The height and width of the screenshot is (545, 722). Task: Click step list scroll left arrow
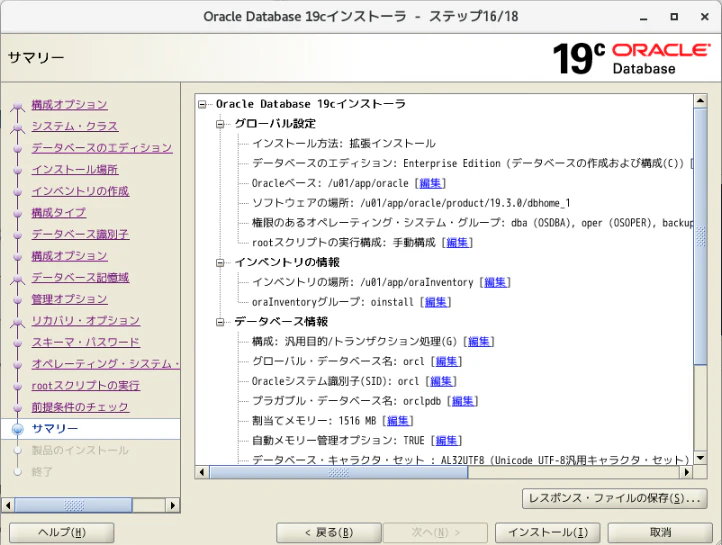[8, 505]
